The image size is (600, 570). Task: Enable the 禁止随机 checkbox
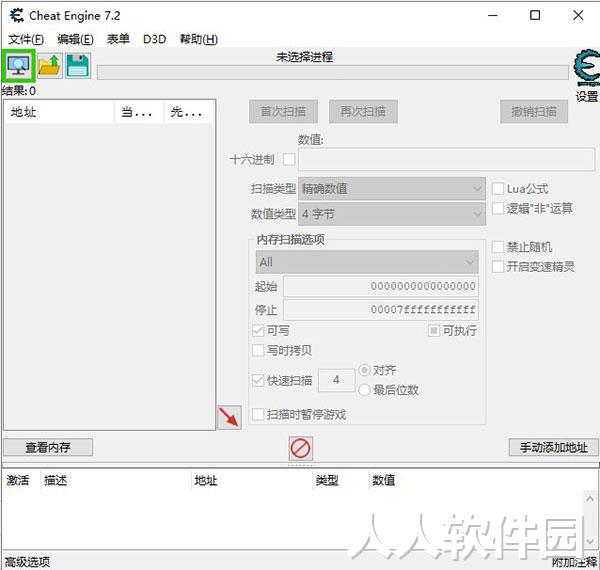497,247
